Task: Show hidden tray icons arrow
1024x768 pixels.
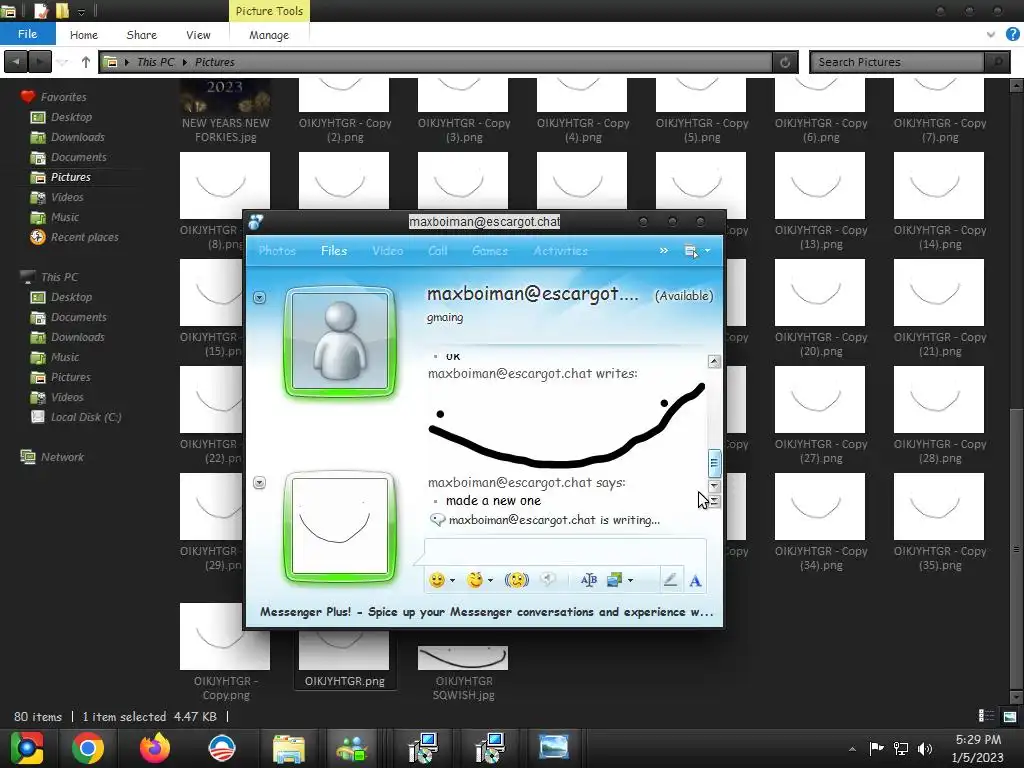Action: click(852, 749)
